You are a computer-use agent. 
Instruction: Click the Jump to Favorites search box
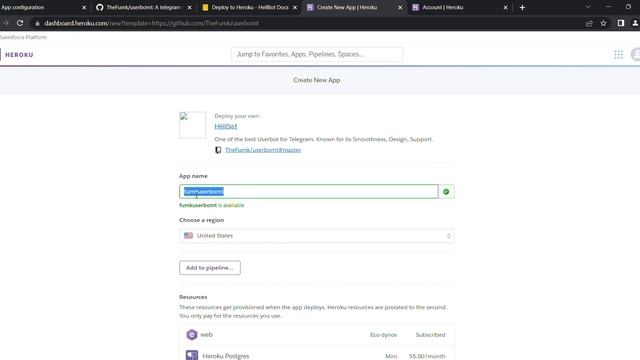[317, 54]
